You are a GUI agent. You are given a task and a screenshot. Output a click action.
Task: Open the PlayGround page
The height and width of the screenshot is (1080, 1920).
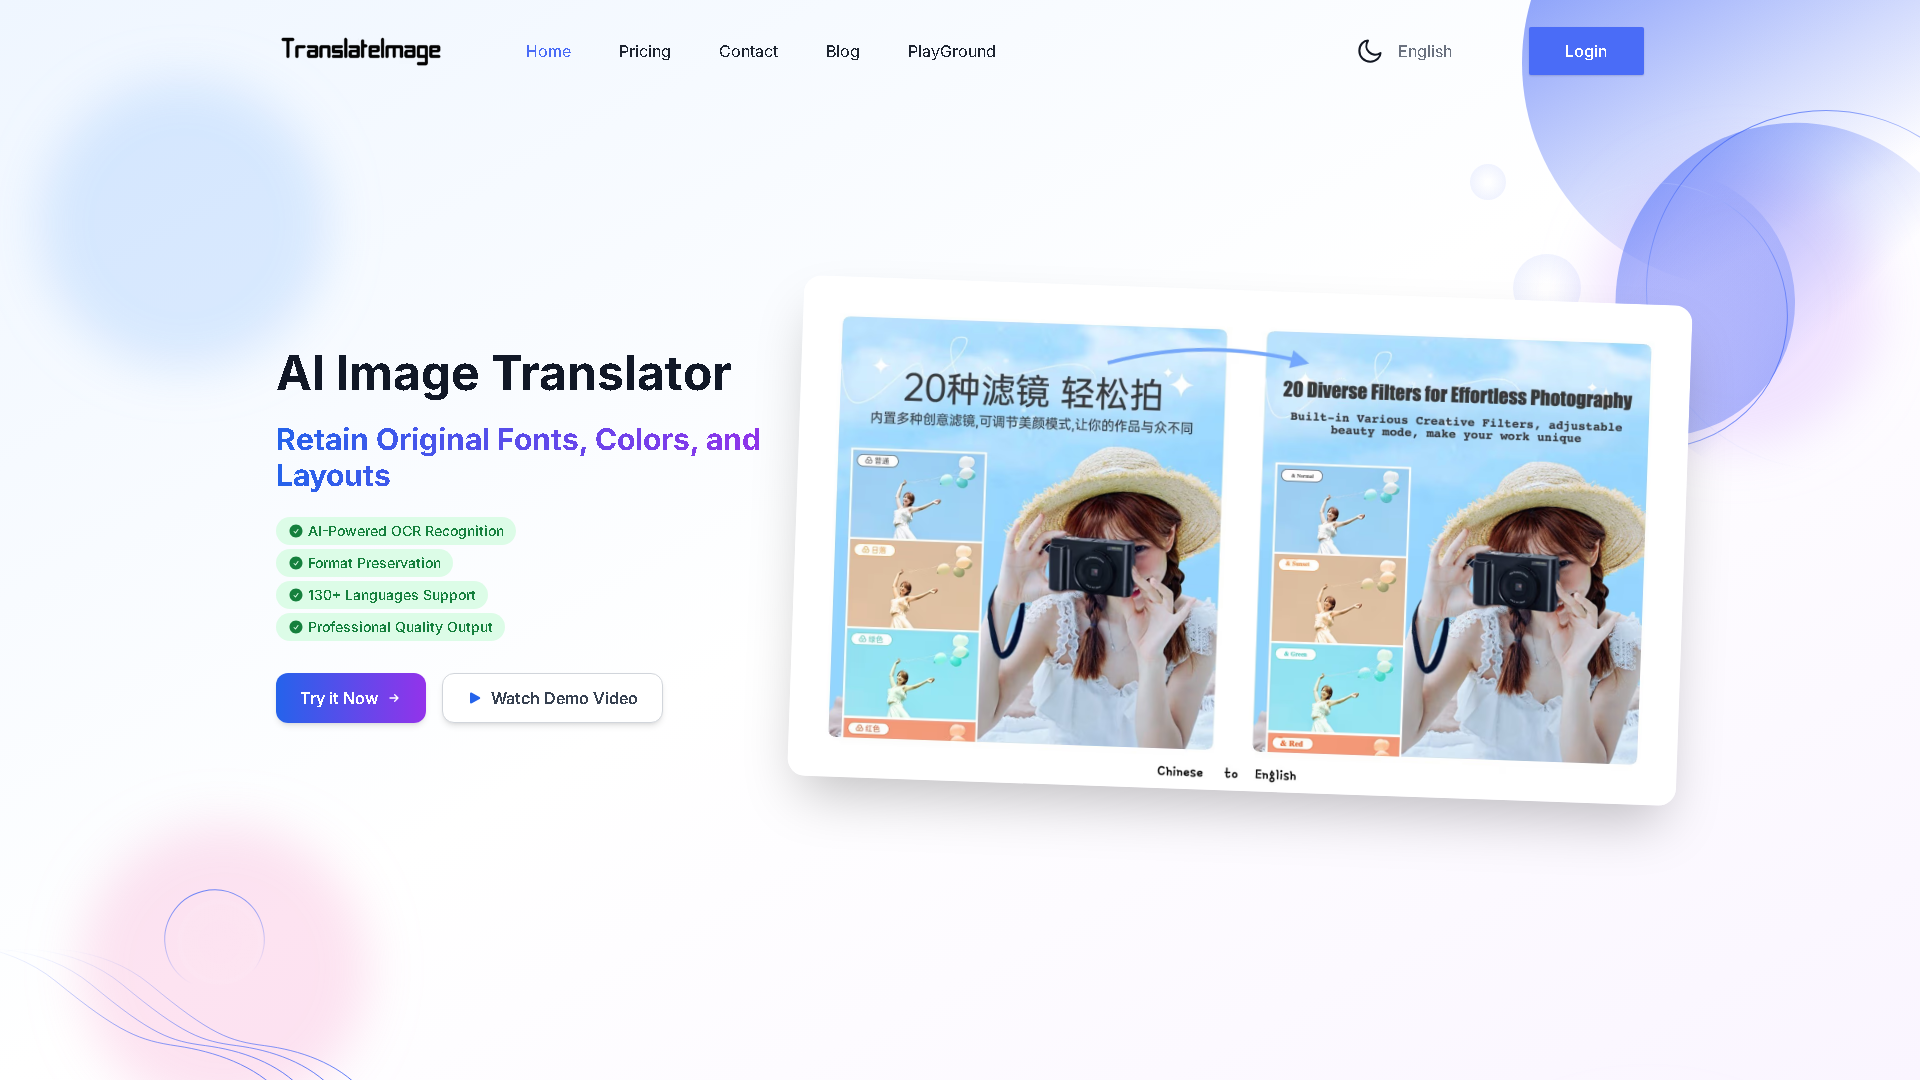(x=951, y=51)
